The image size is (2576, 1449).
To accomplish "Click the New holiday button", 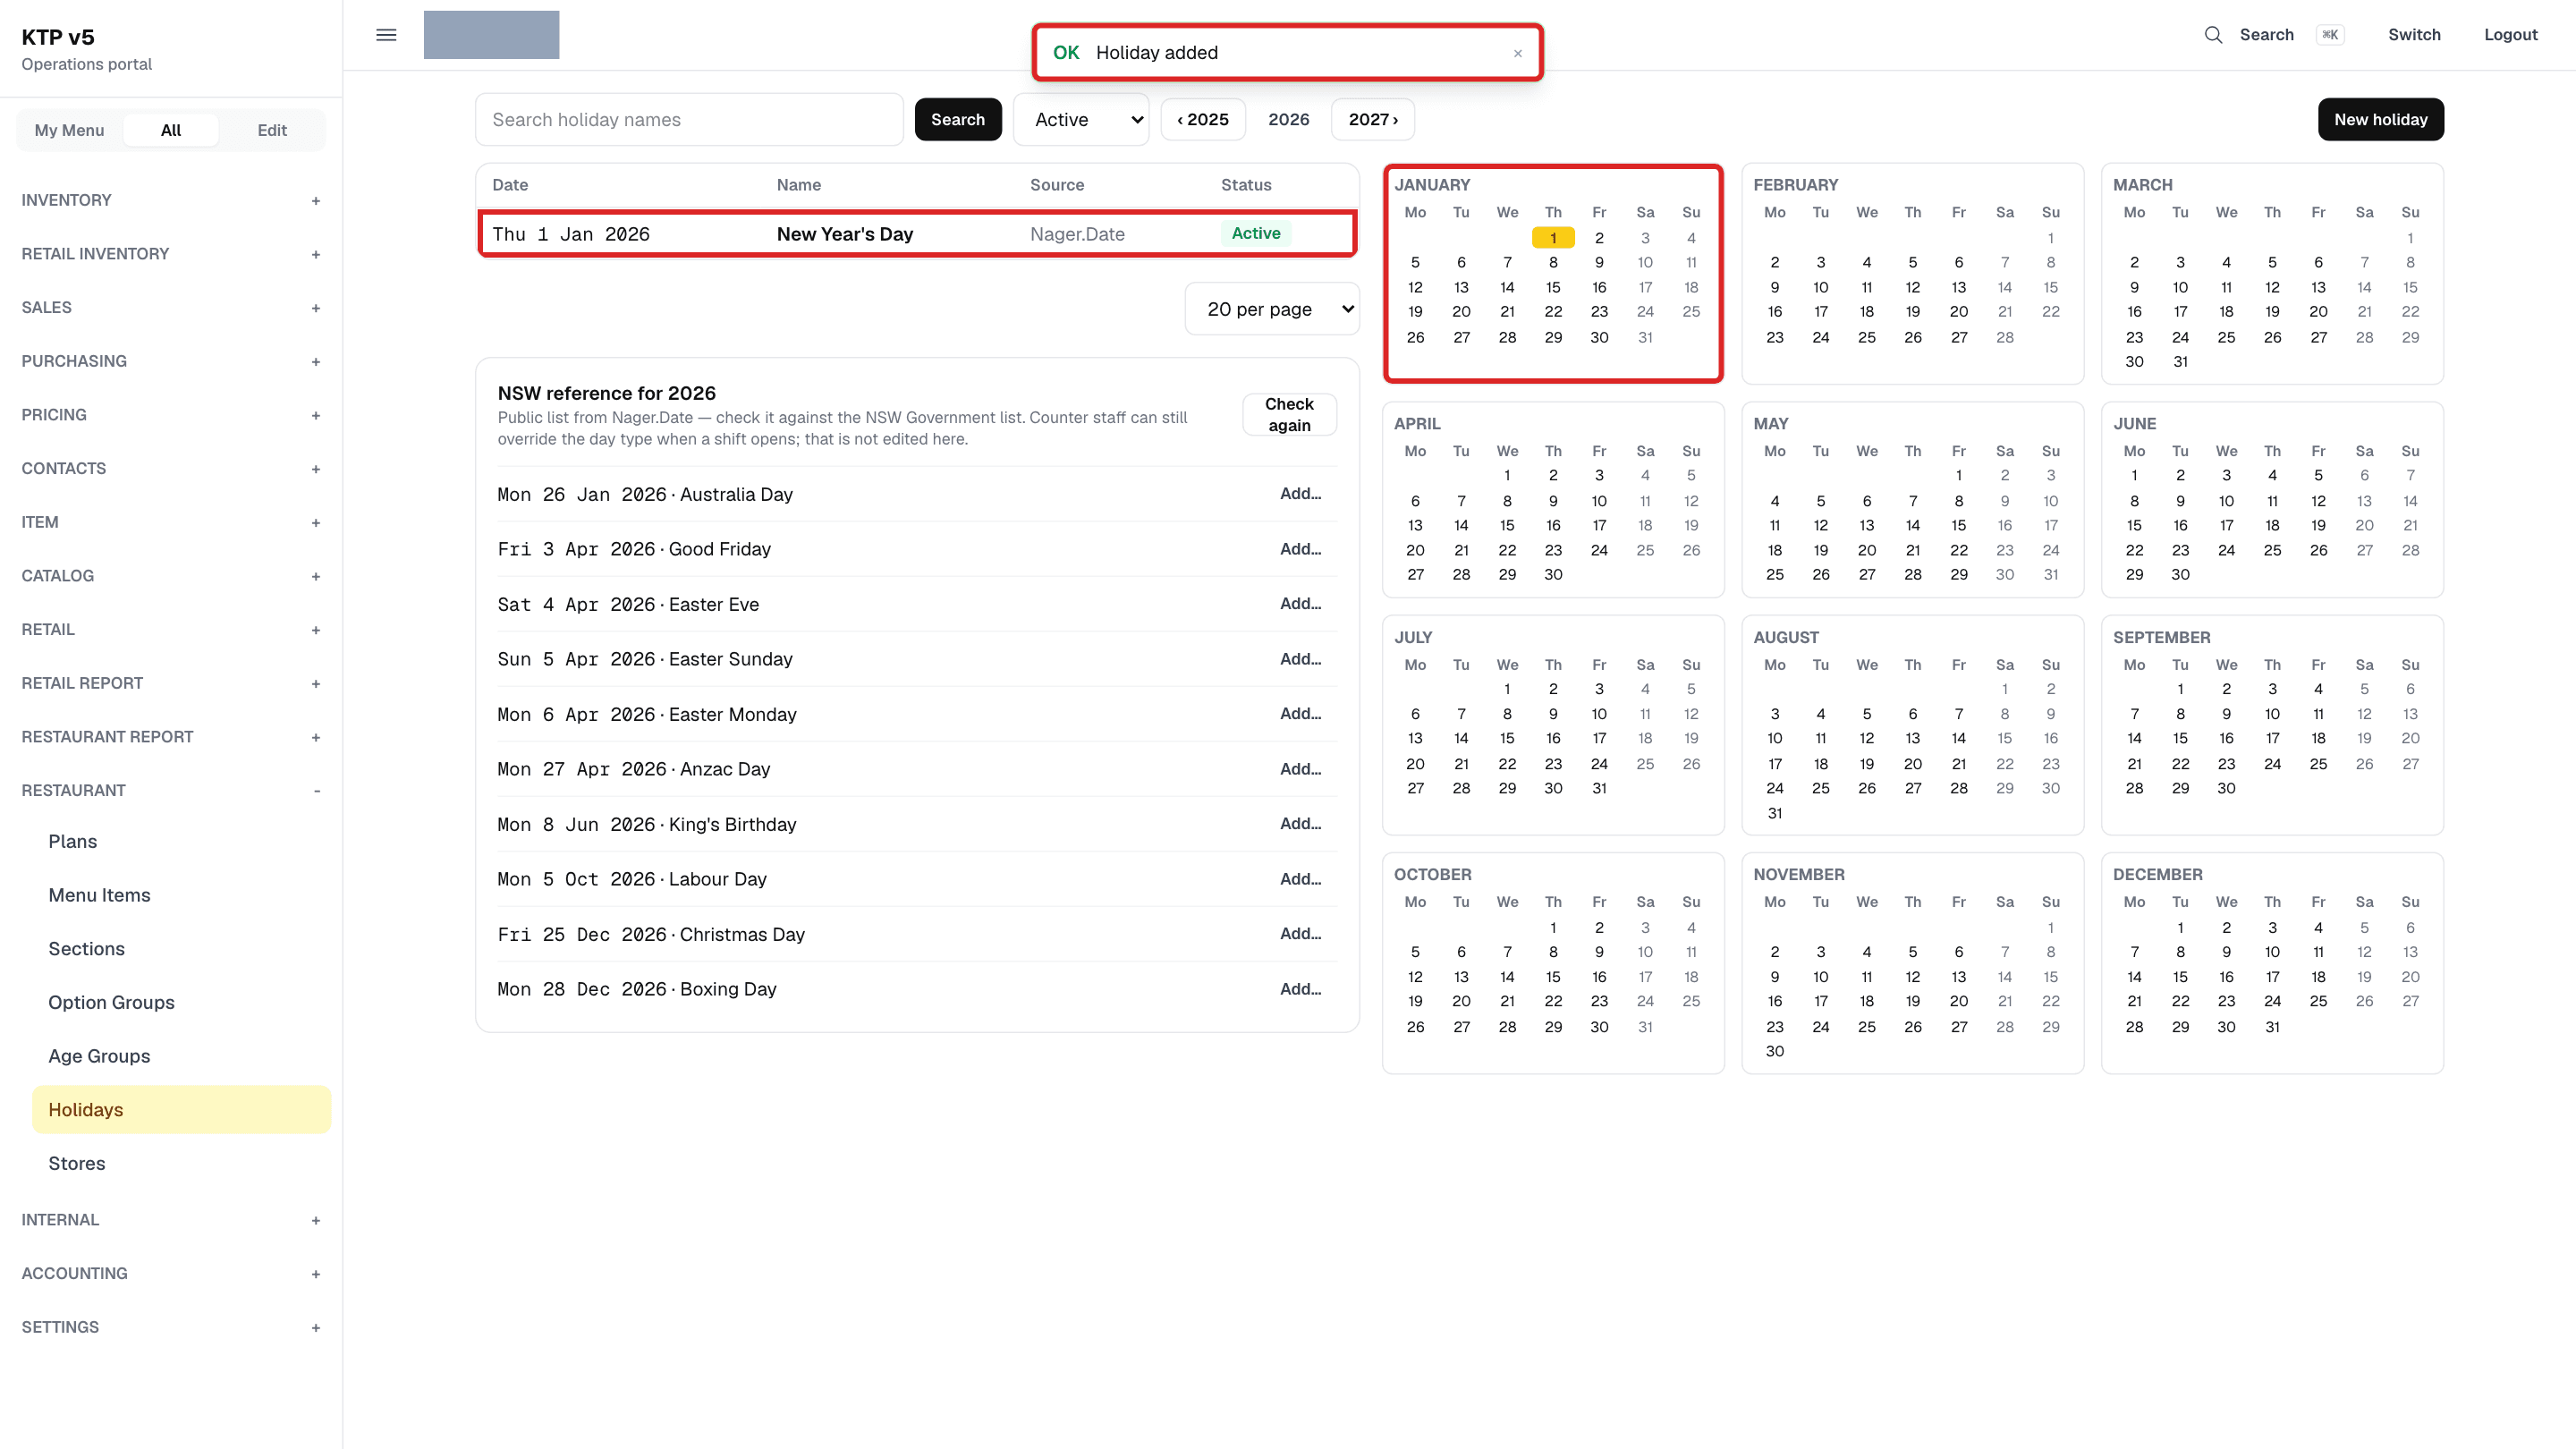I will (2380, 120).
